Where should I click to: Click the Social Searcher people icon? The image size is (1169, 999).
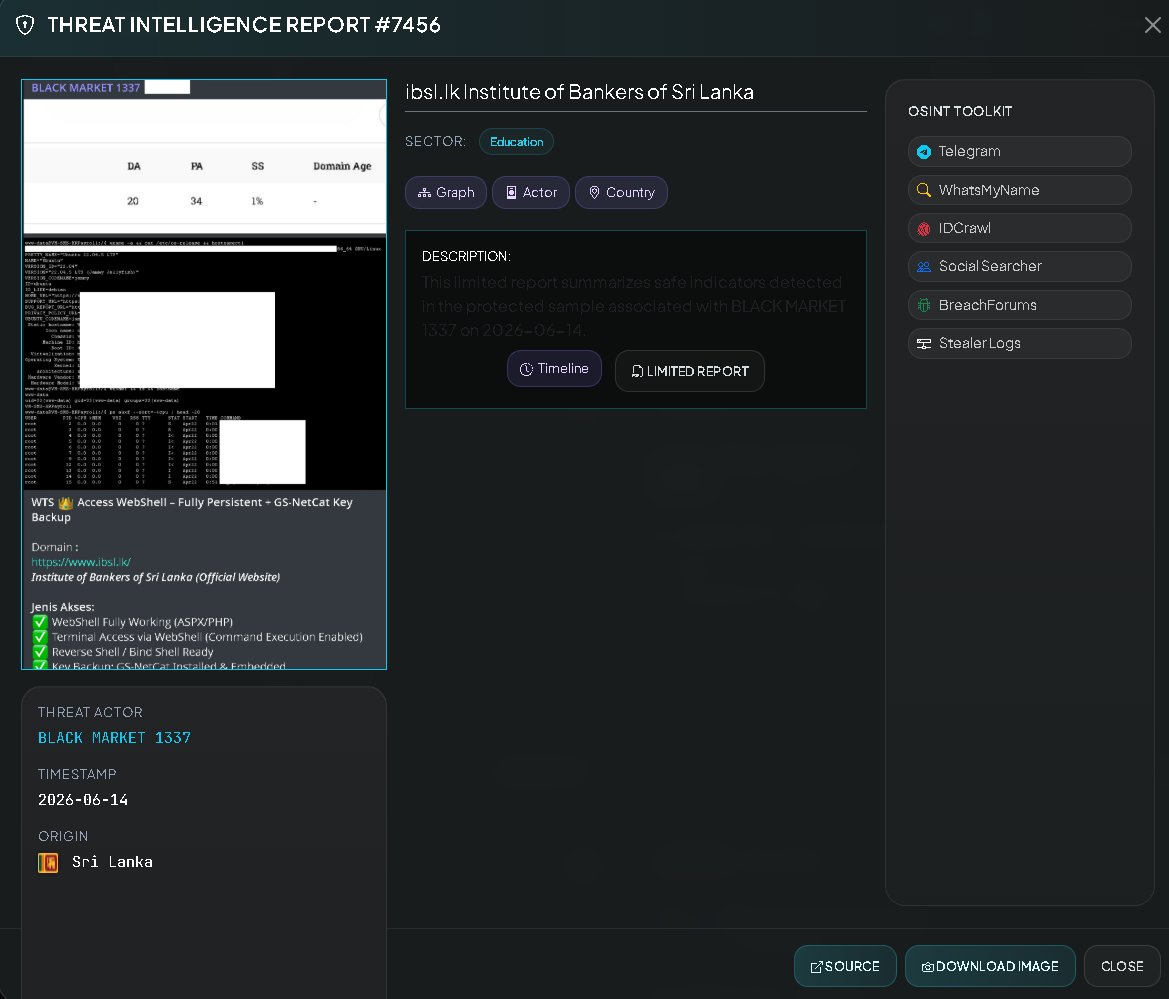[924, 267]
